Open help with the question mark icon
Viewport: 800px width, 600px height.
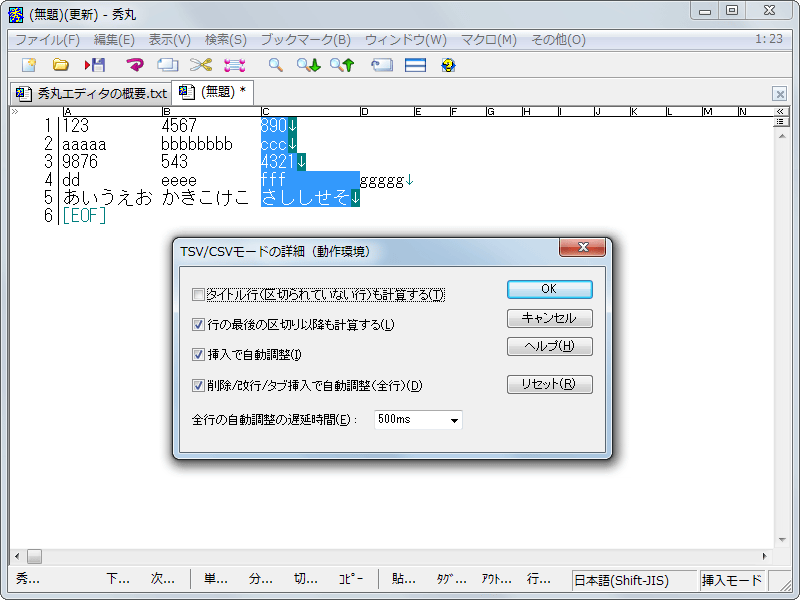(448, 65)
